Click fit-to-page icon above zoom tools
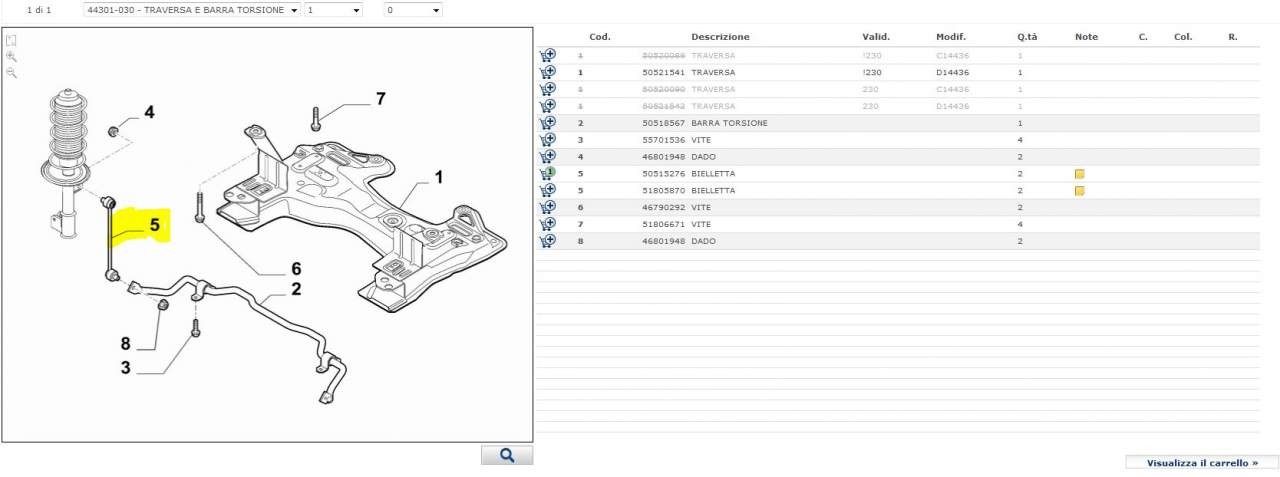The height and width of the screenshot is (477, 1280). click(x=11, y=41)
